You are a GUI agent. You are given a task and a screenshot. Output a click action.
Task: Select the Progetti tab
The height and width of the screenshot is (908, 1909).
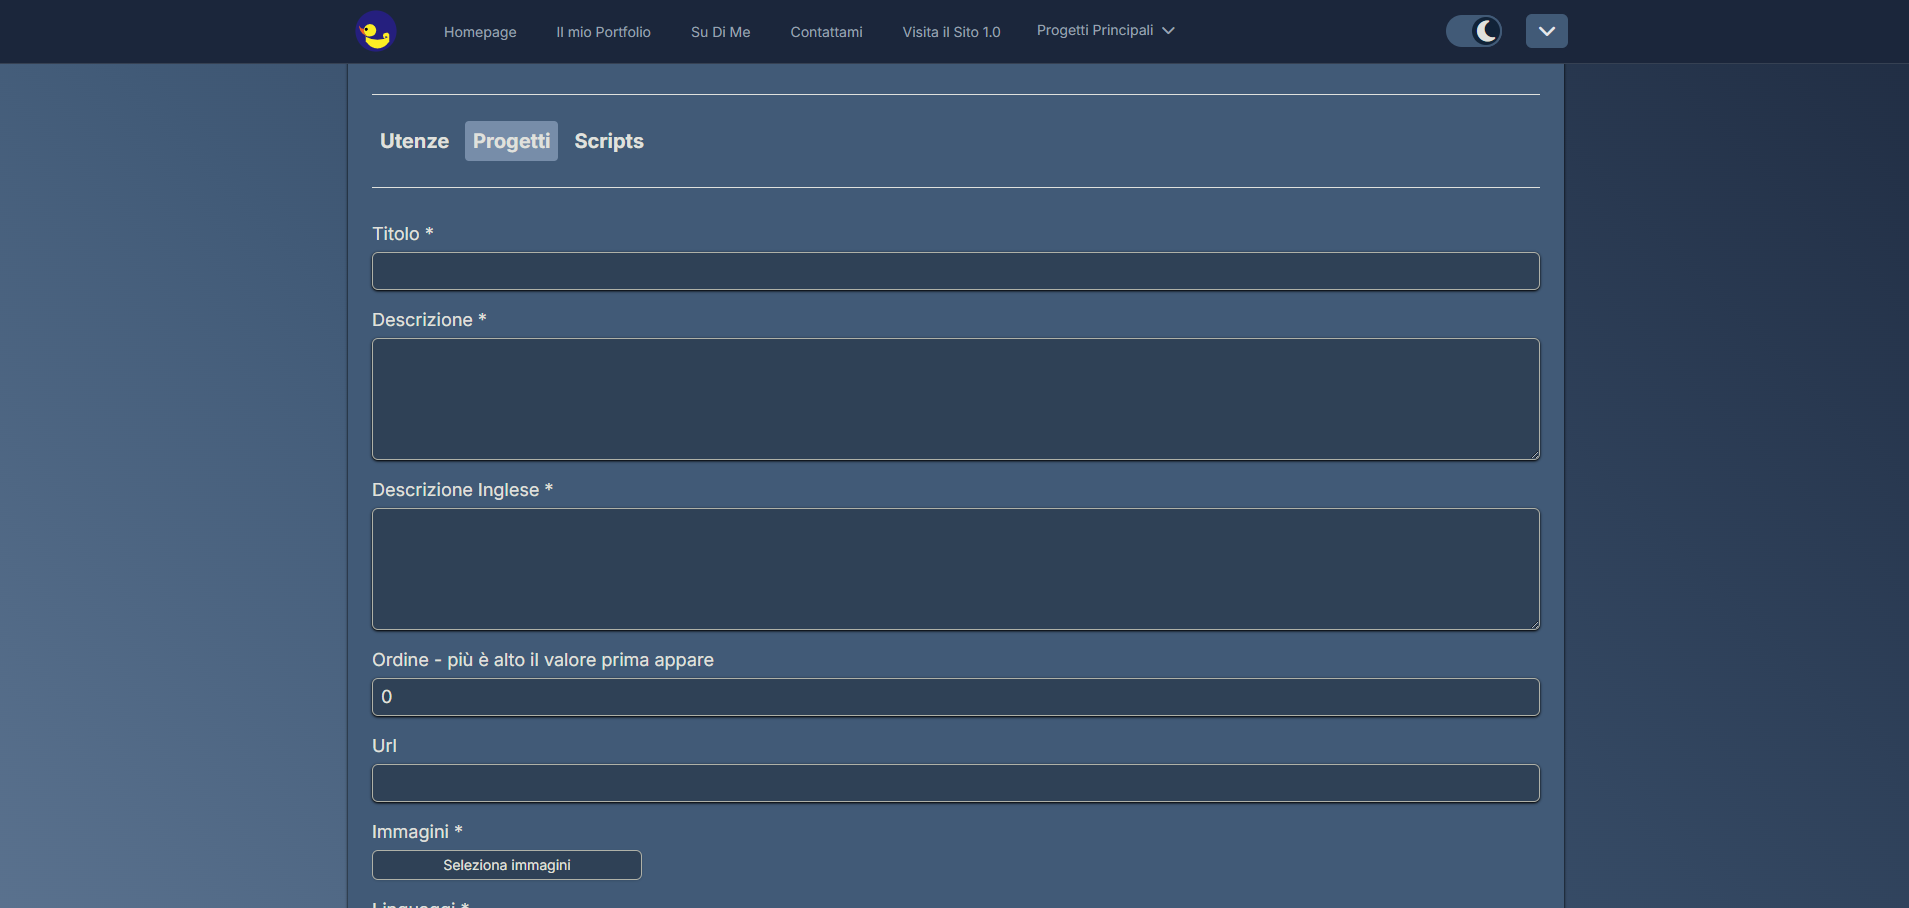(511, 141)
